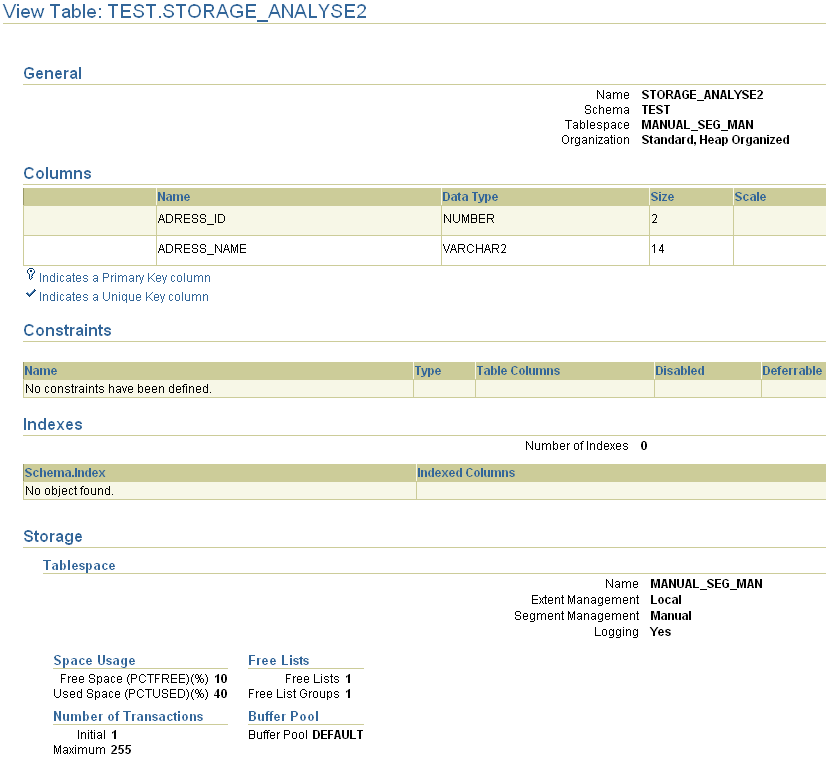Click the Free List Groups value 1

click(x=348, y=694)
